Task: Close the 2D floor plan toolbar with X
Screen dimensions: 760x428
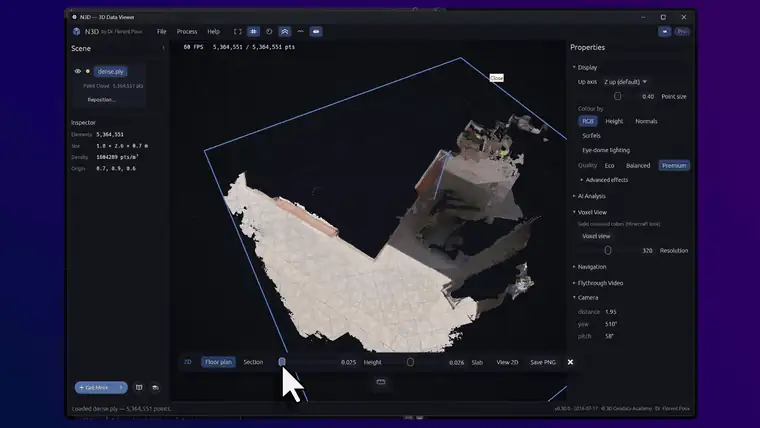Action: (570, 362)
